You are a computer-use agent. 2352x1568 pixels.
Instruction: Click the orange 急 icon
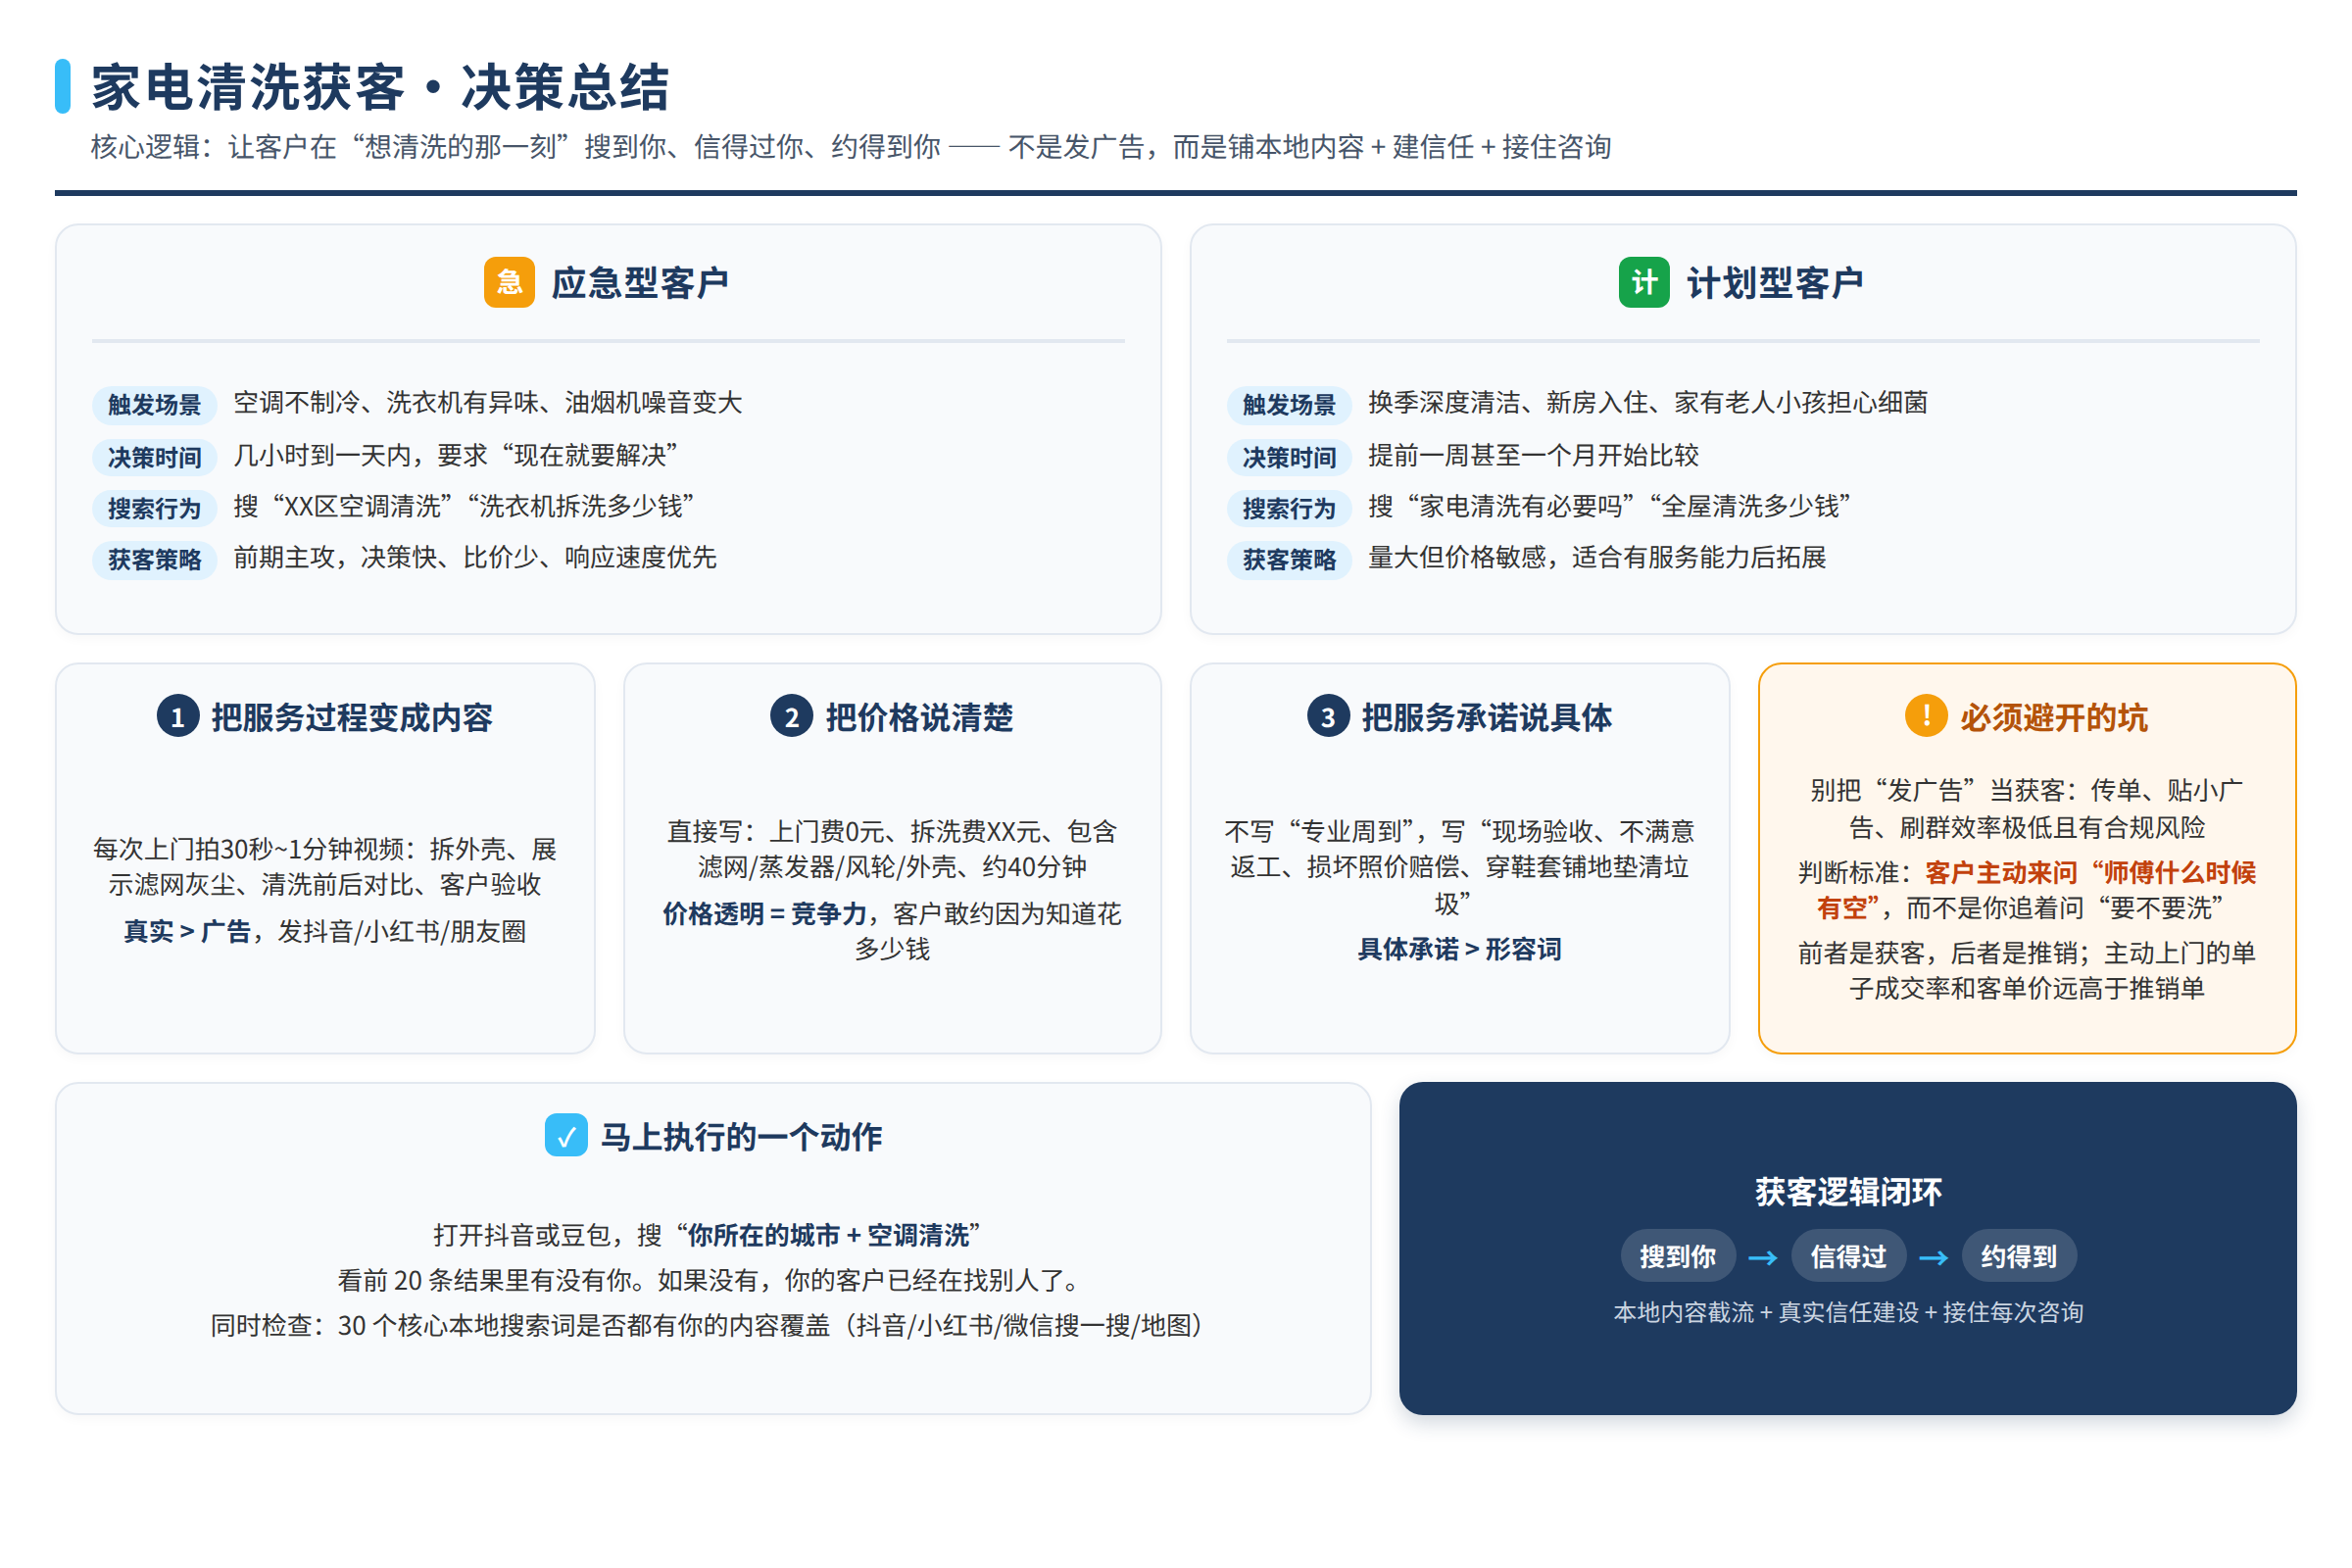click(509, 282)
